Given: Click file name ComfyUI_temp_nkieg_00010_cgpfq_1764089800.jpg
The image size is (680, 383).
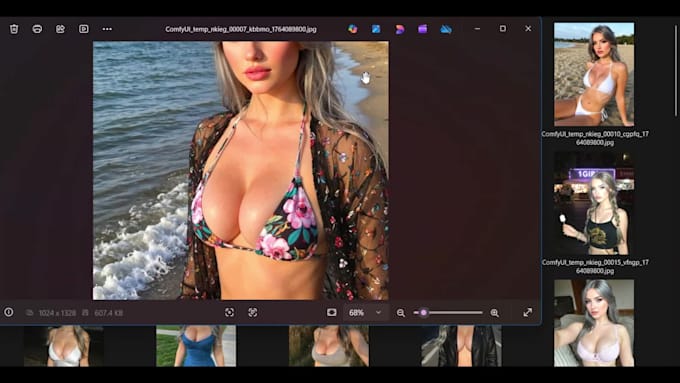Looking at the screenshot, I should 595,138.
